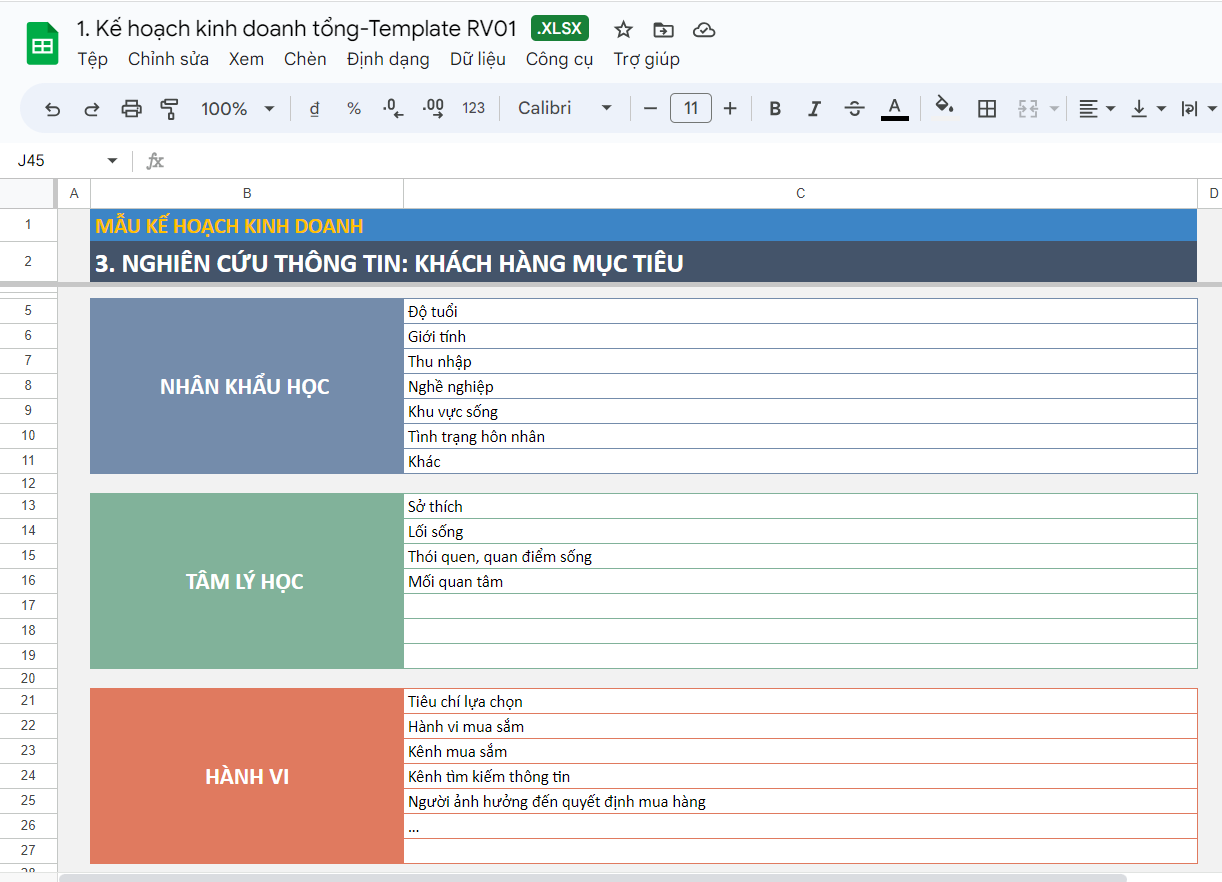Open more number formats (123)
1222x882 pixels.
coord(474,108)
